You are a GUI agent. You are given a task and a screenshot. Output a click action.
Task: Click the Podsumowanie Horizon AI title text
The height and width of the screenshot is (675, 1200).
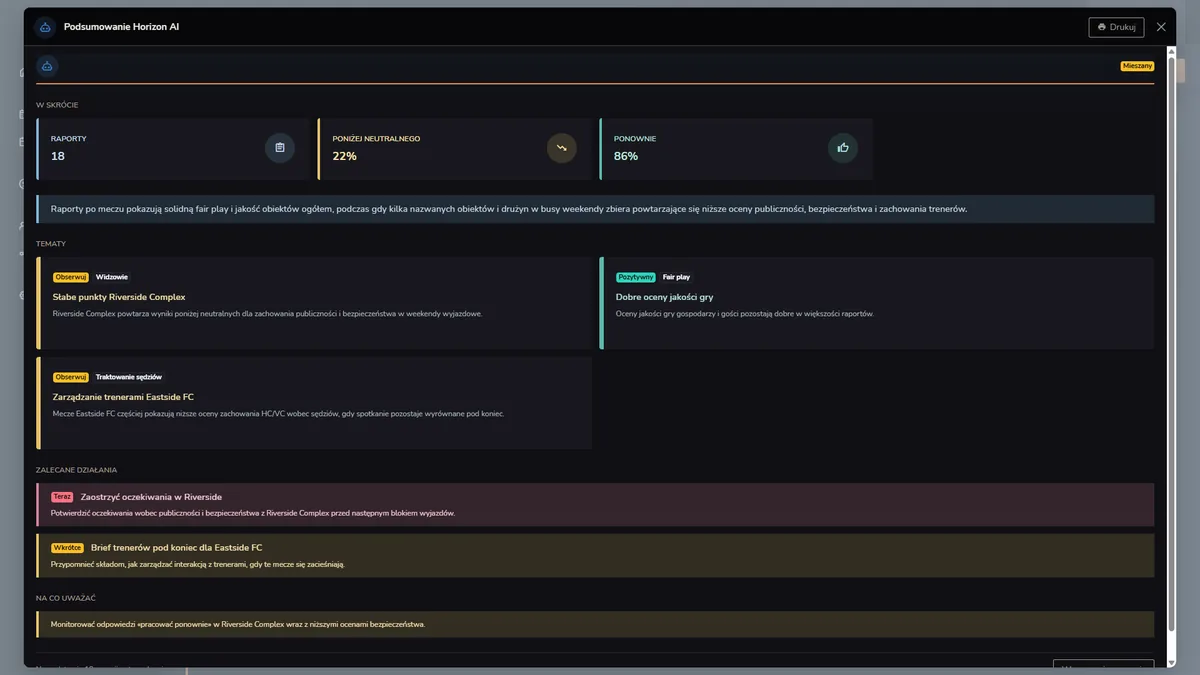(121, 27)
